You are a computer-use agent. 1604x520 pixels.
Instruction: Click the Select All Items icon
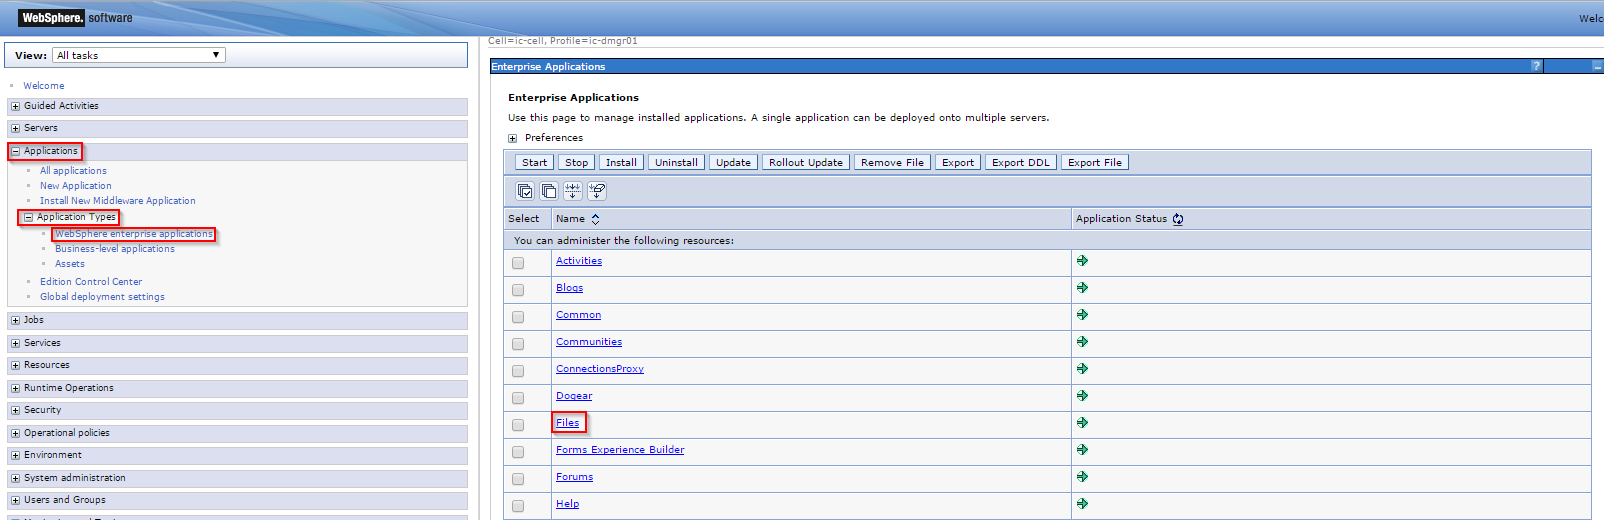coord(525,191)
